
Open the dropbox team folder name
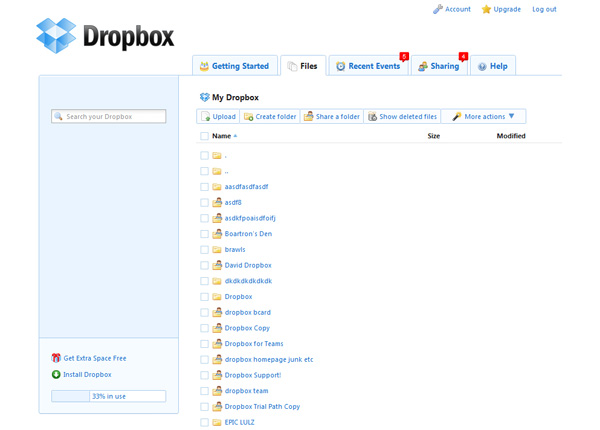[x=246, y=391]
